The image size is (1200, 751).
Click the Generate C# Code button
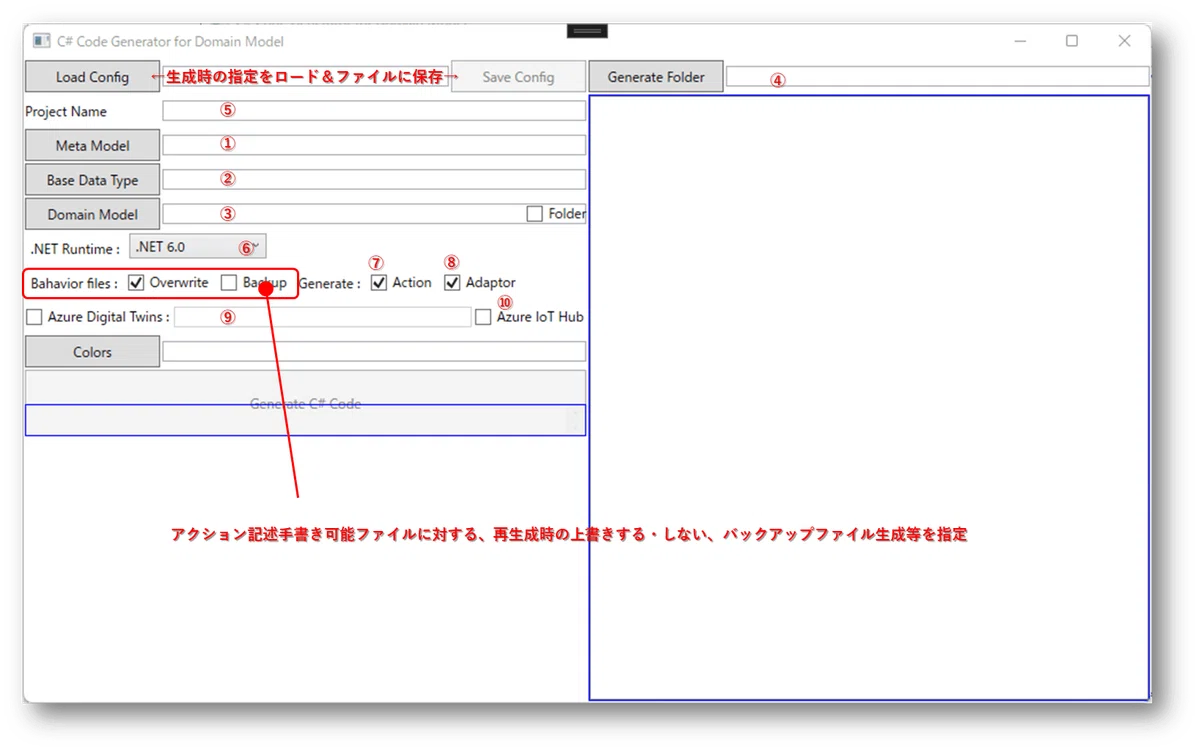pos(305,403)
